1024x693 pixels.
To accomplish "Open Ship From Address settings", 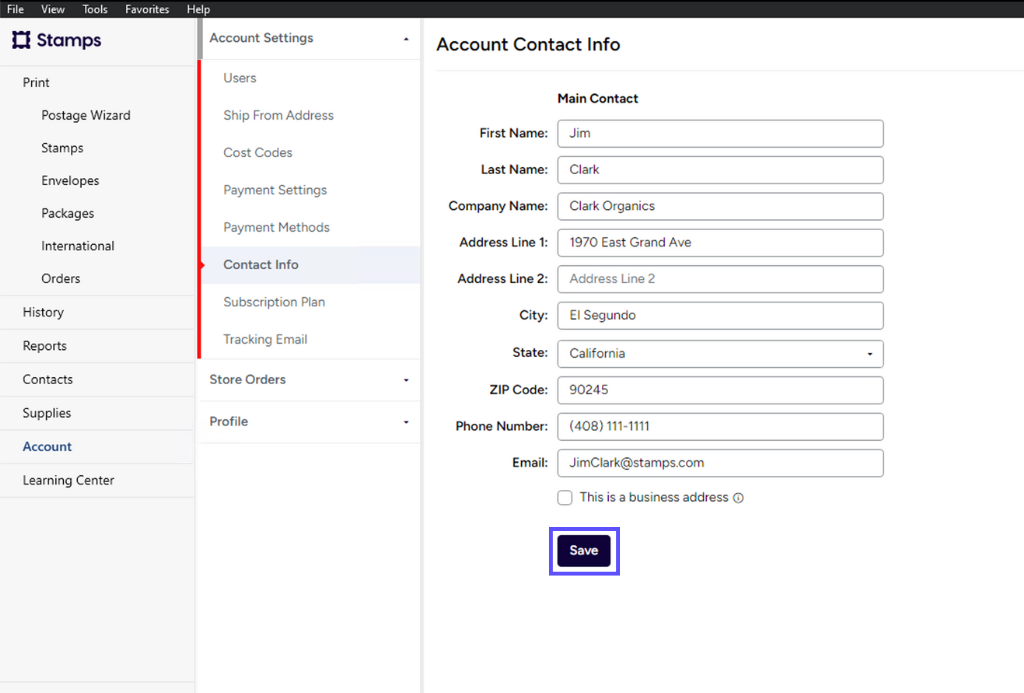I will point(311,115).
